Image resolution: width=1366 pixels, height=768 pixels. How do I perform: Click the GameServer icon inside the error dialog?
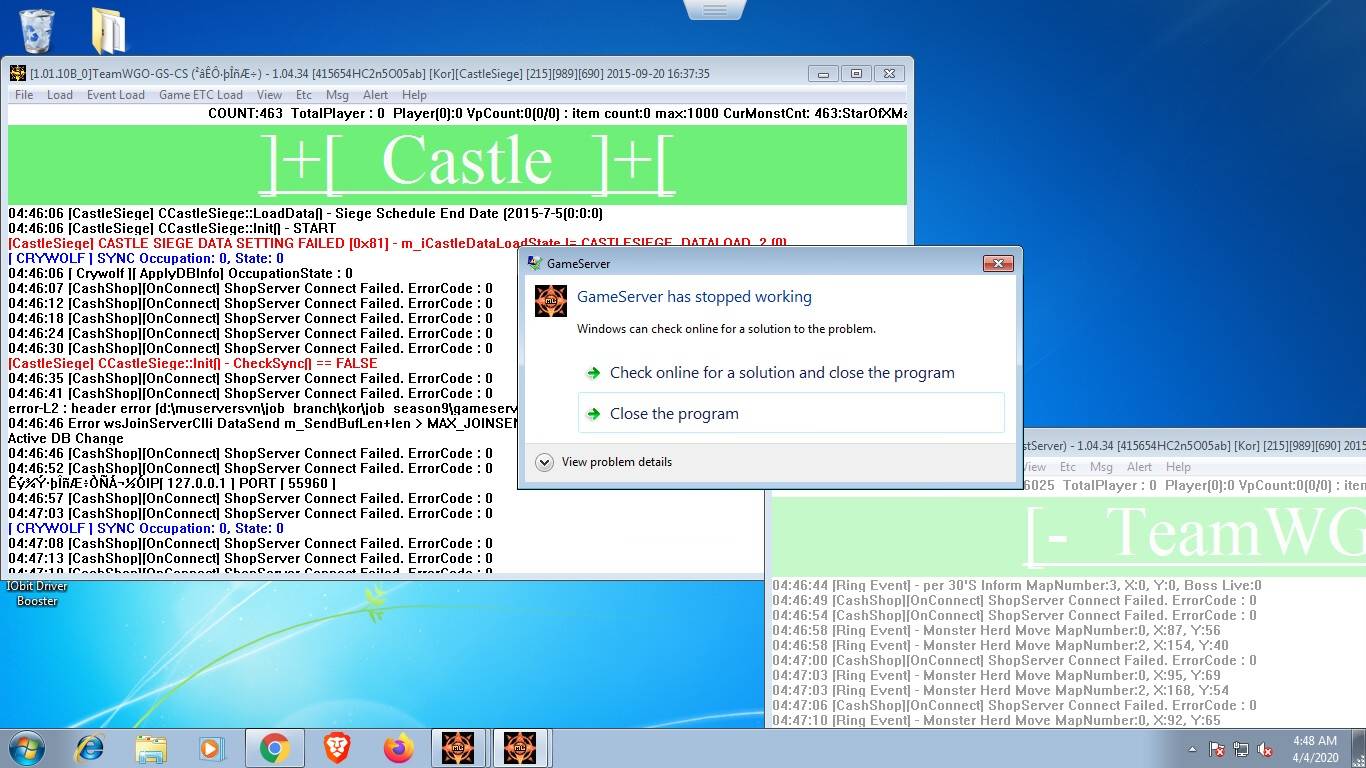point(551,301)
